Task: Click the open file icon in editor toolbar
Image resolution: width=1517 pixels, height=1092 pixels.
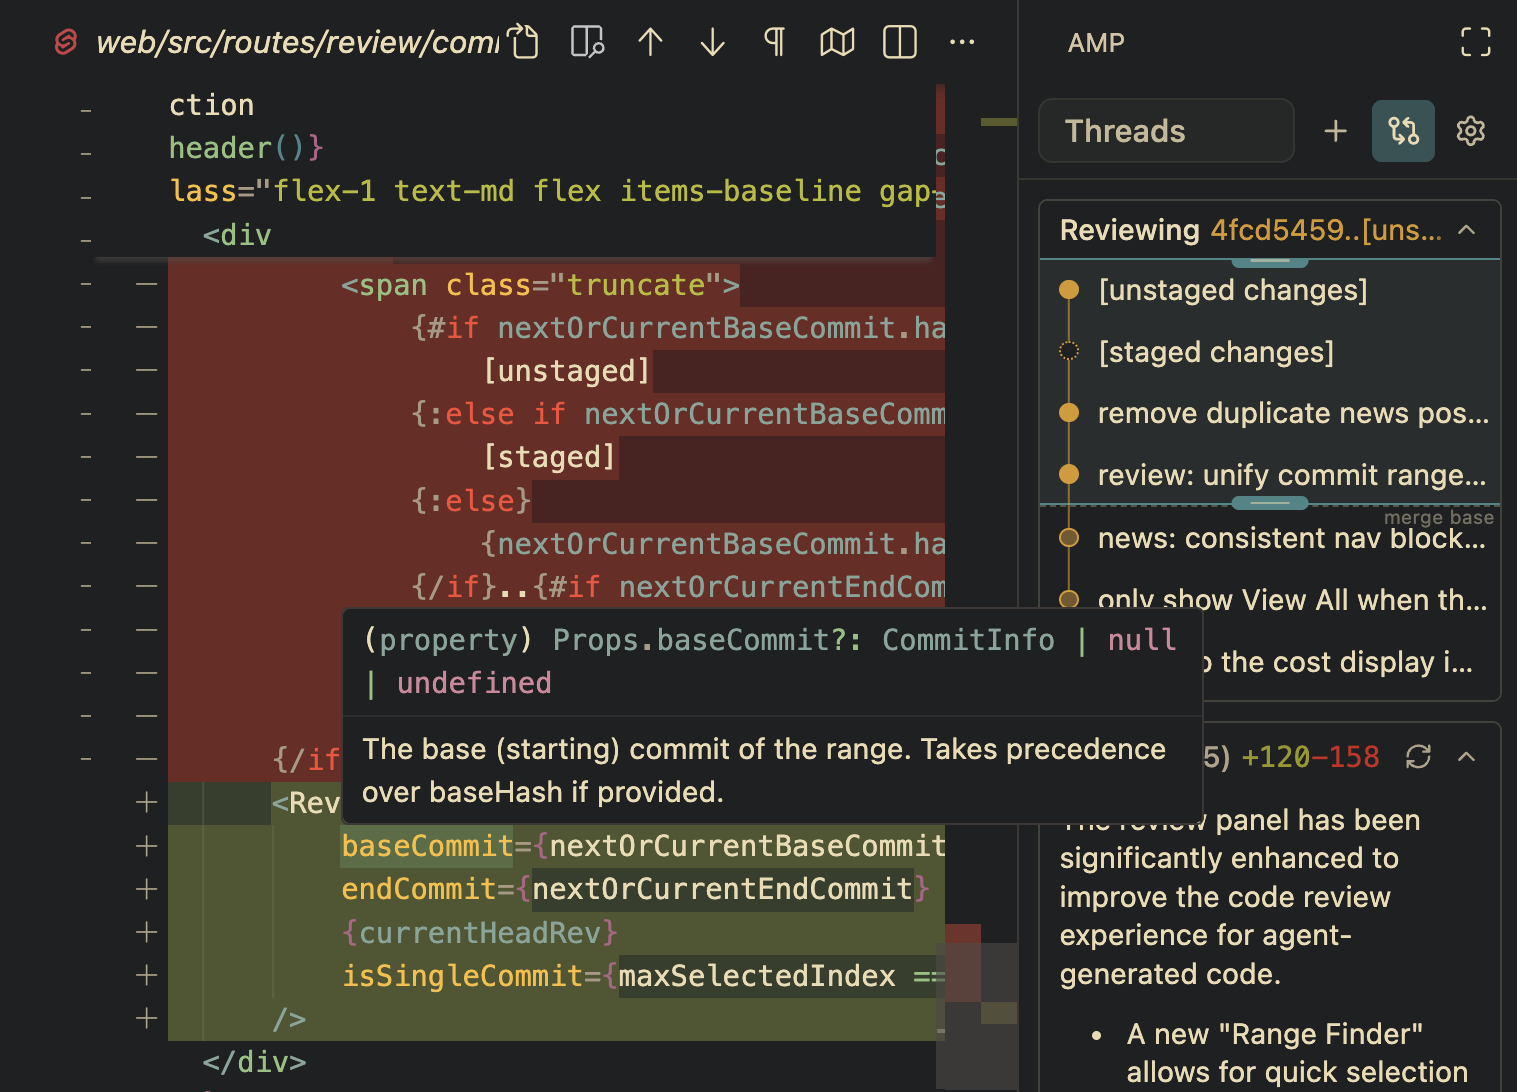Action: tap(523, 42)
